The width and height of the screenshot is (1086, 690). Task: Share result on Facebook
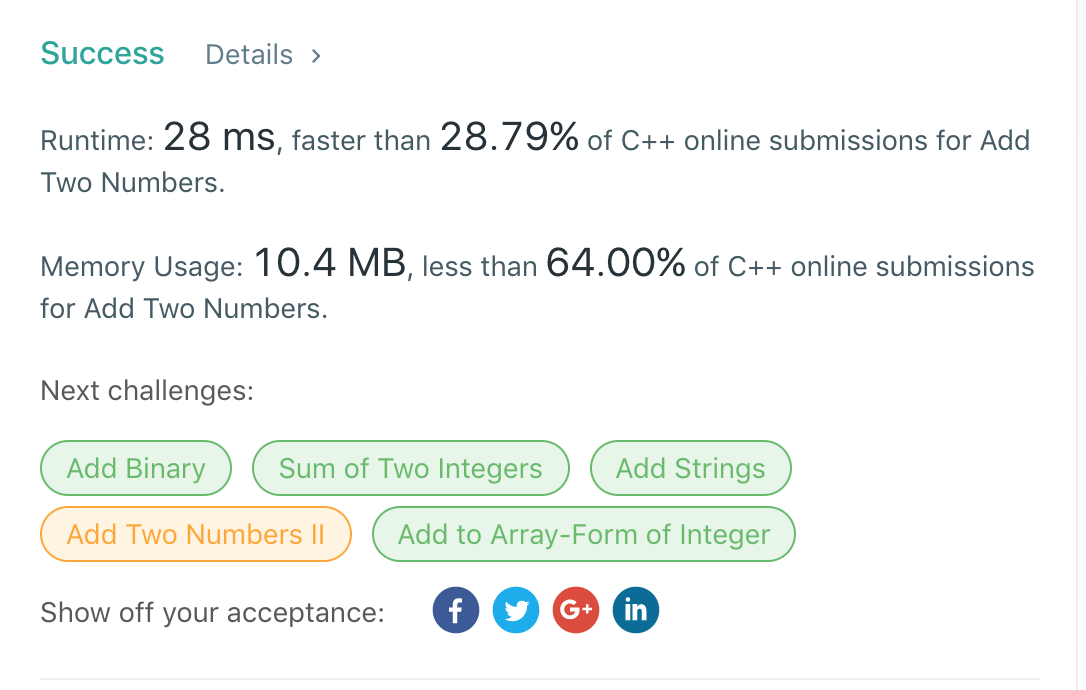pyautogui.click(x=456, y=610)
